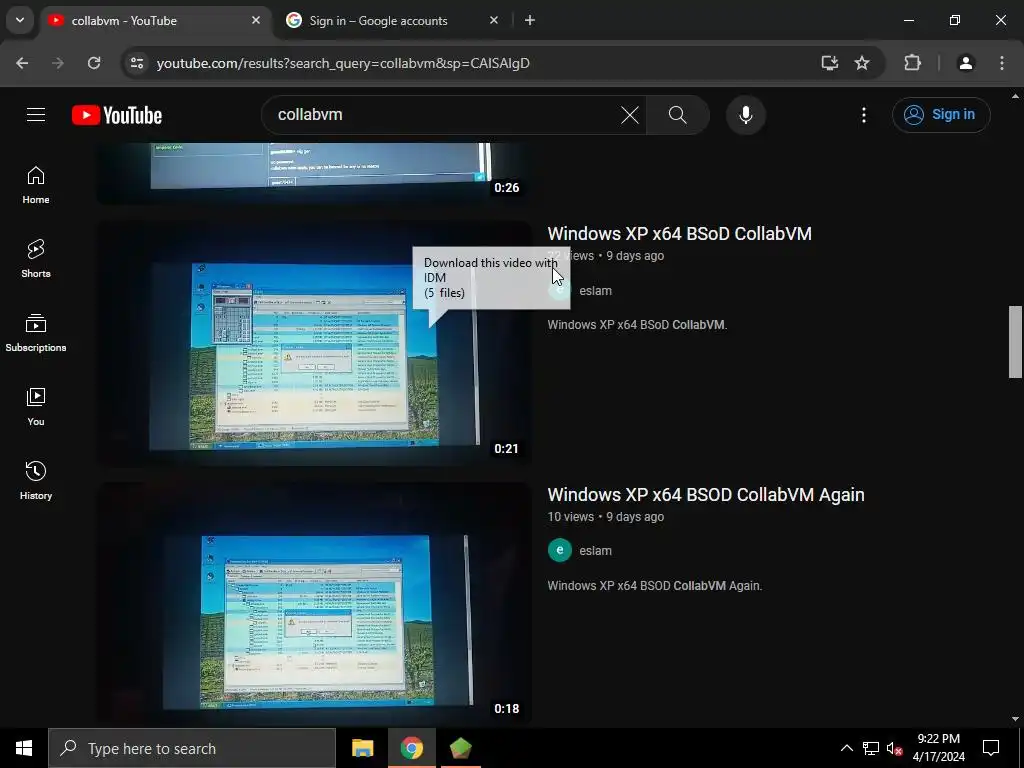Screen dimensions: 1024x768
Task: Click the Sign in button
Action: pos(941,115)
